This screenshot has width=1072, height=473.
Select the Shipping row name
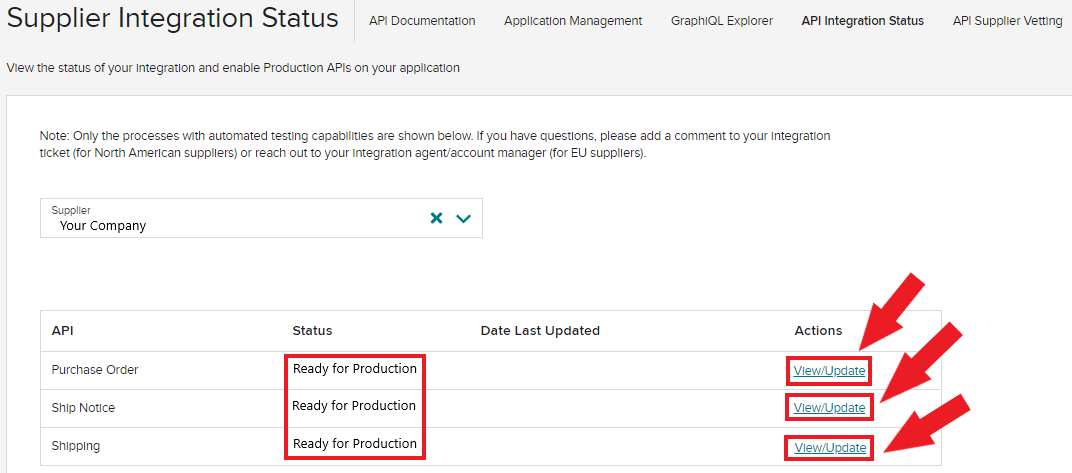click(76, 446)
